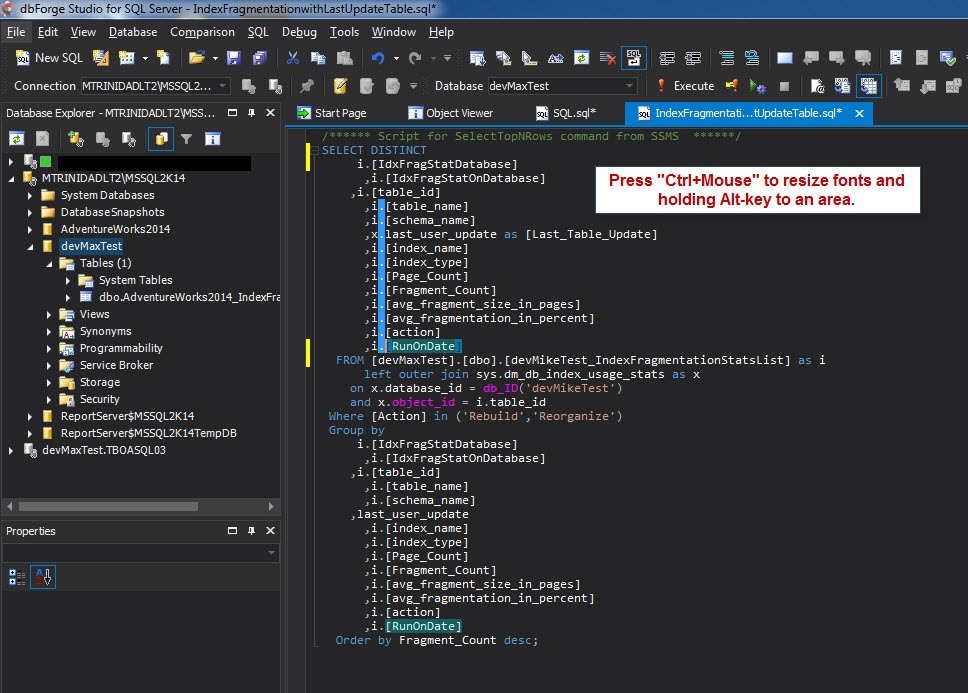Click the red X Delete lines toolbar icon

coord(607,58)
